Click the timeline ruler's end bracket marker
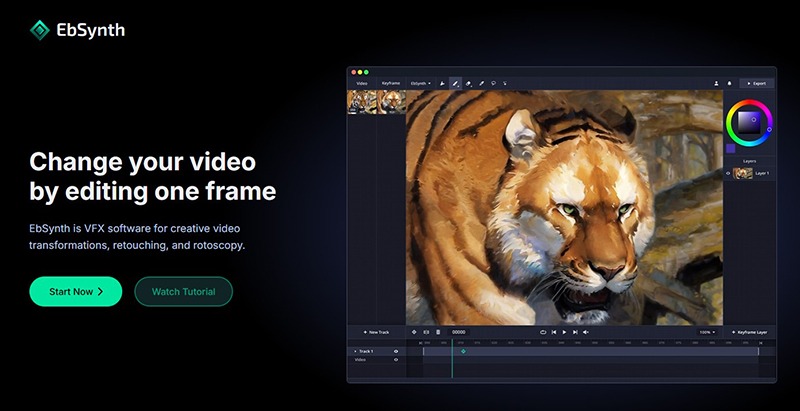800x411 pixels. click(761, 343)
